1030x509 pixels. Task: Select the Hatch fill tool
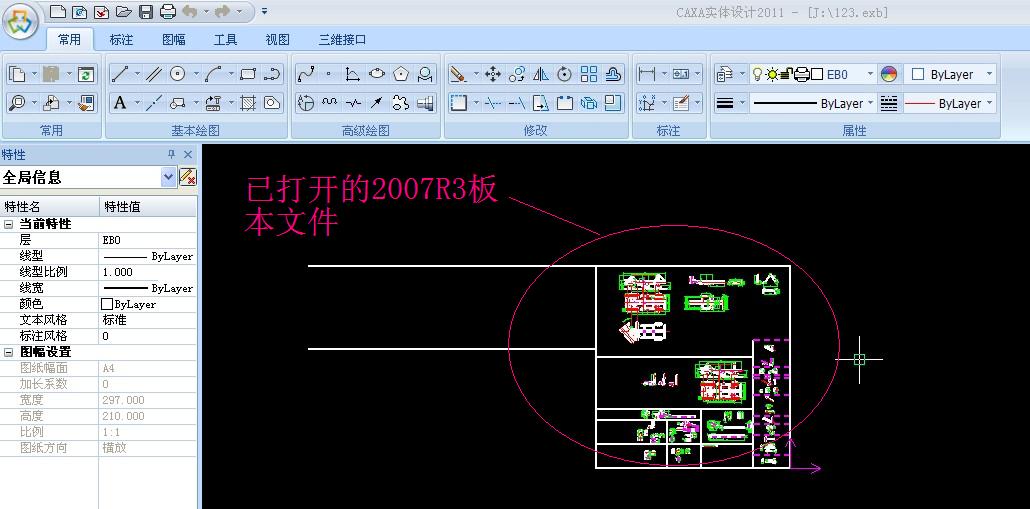[248, 103]
